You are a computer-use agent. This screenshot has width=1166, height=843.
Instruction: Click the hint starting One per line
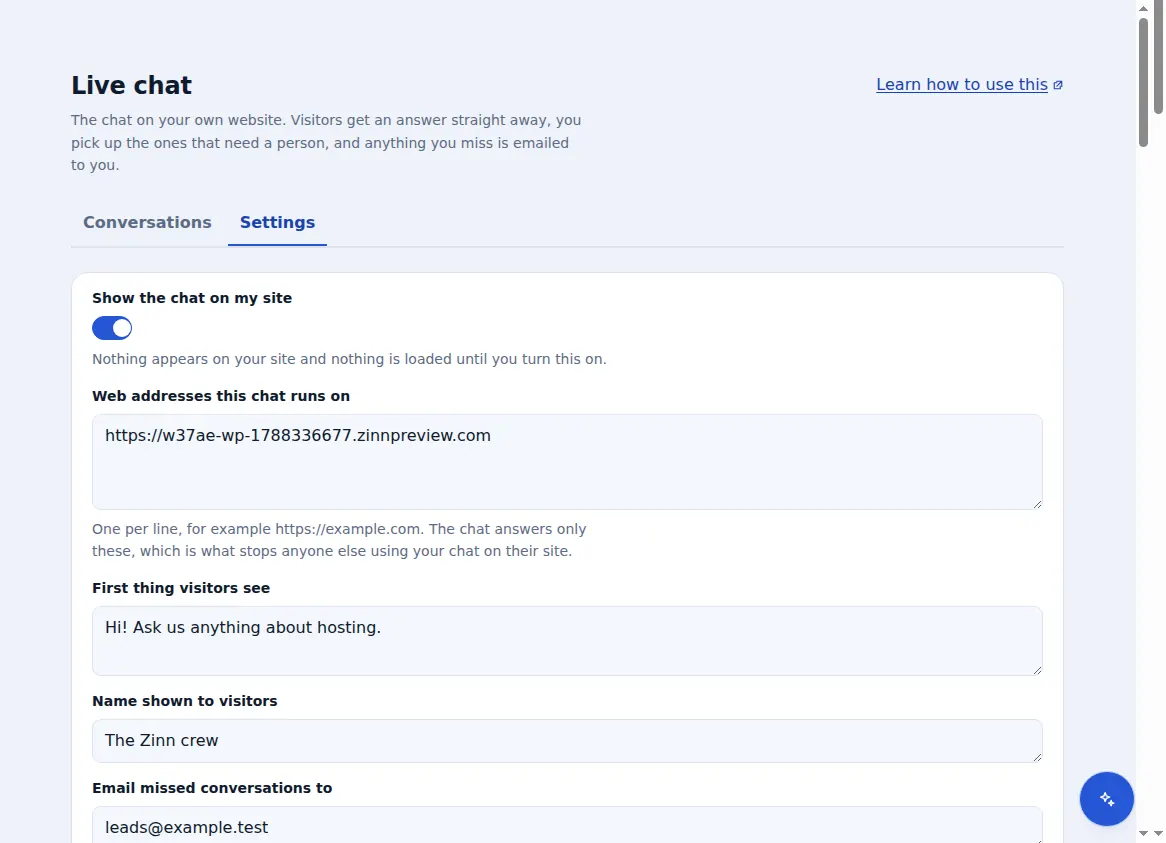(x=339, y=540)
